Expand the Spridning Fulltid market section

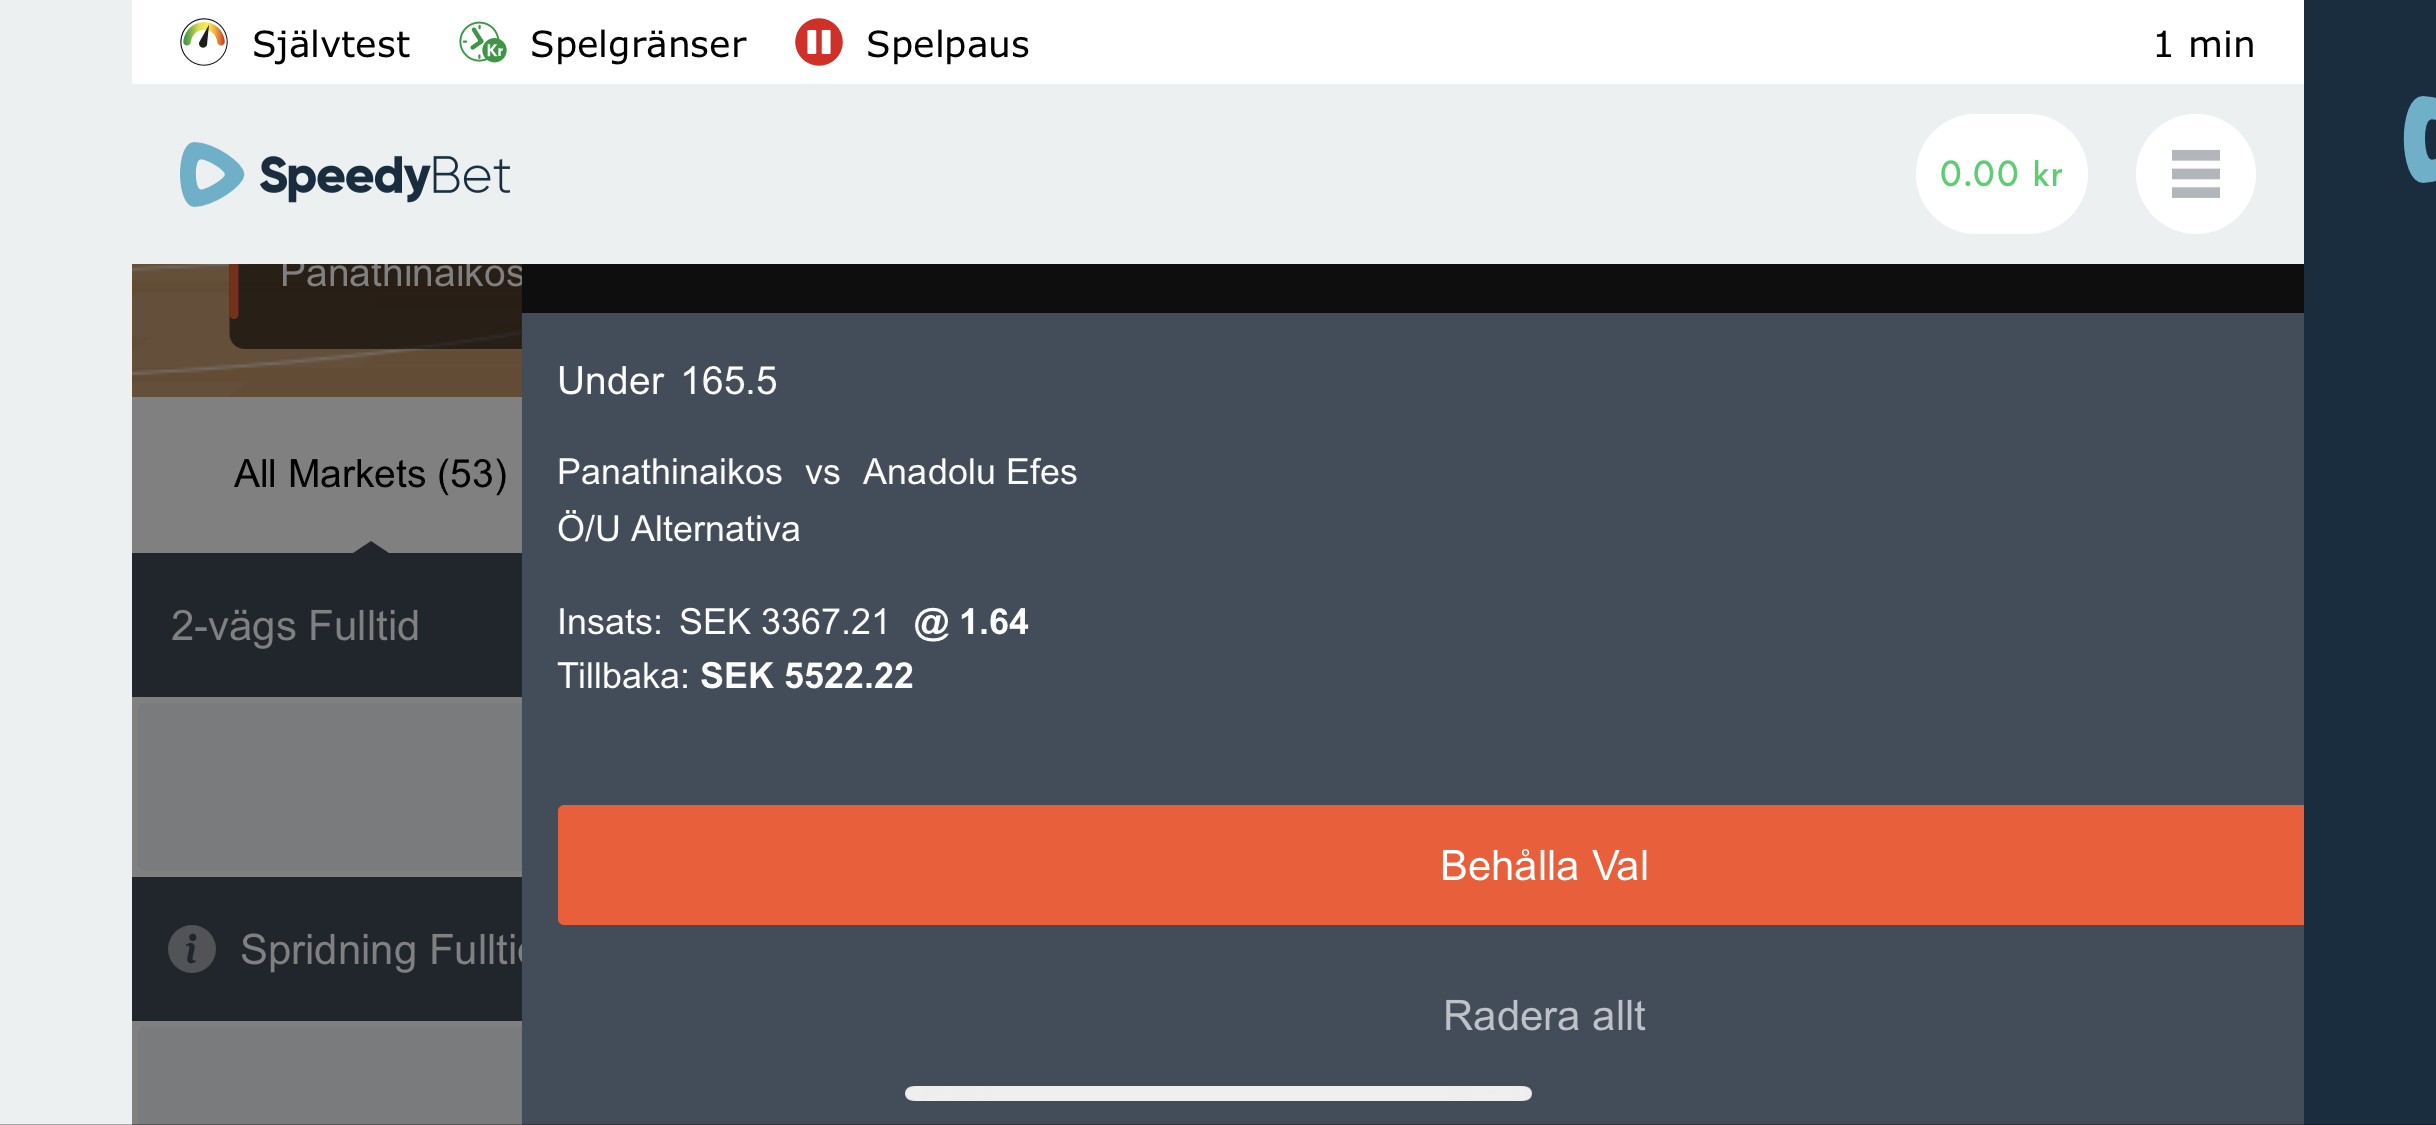[327, 949]
